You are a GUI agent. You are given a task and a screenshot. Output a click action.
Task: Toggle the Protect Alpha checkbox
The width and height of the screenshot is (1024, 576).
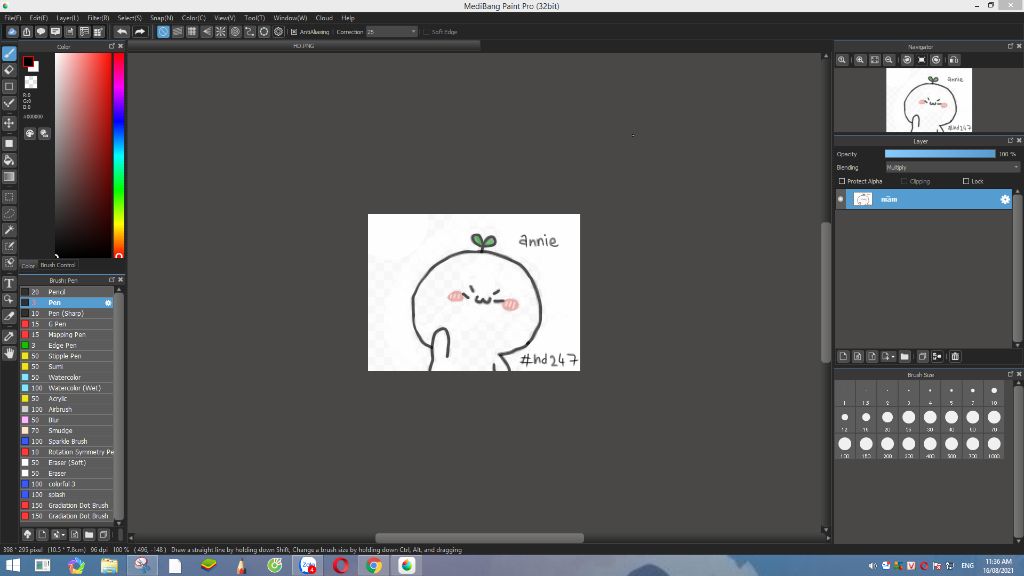(x=842, y=182)
